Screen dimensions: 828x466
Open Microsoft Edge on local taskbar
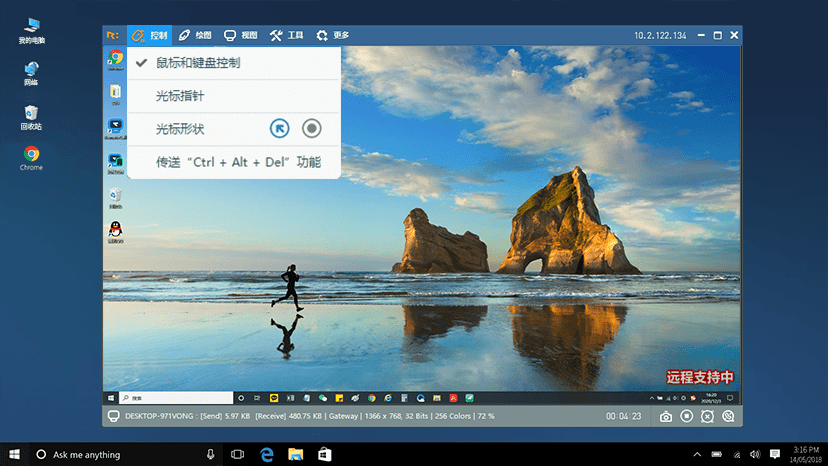(x=267, y=454)
